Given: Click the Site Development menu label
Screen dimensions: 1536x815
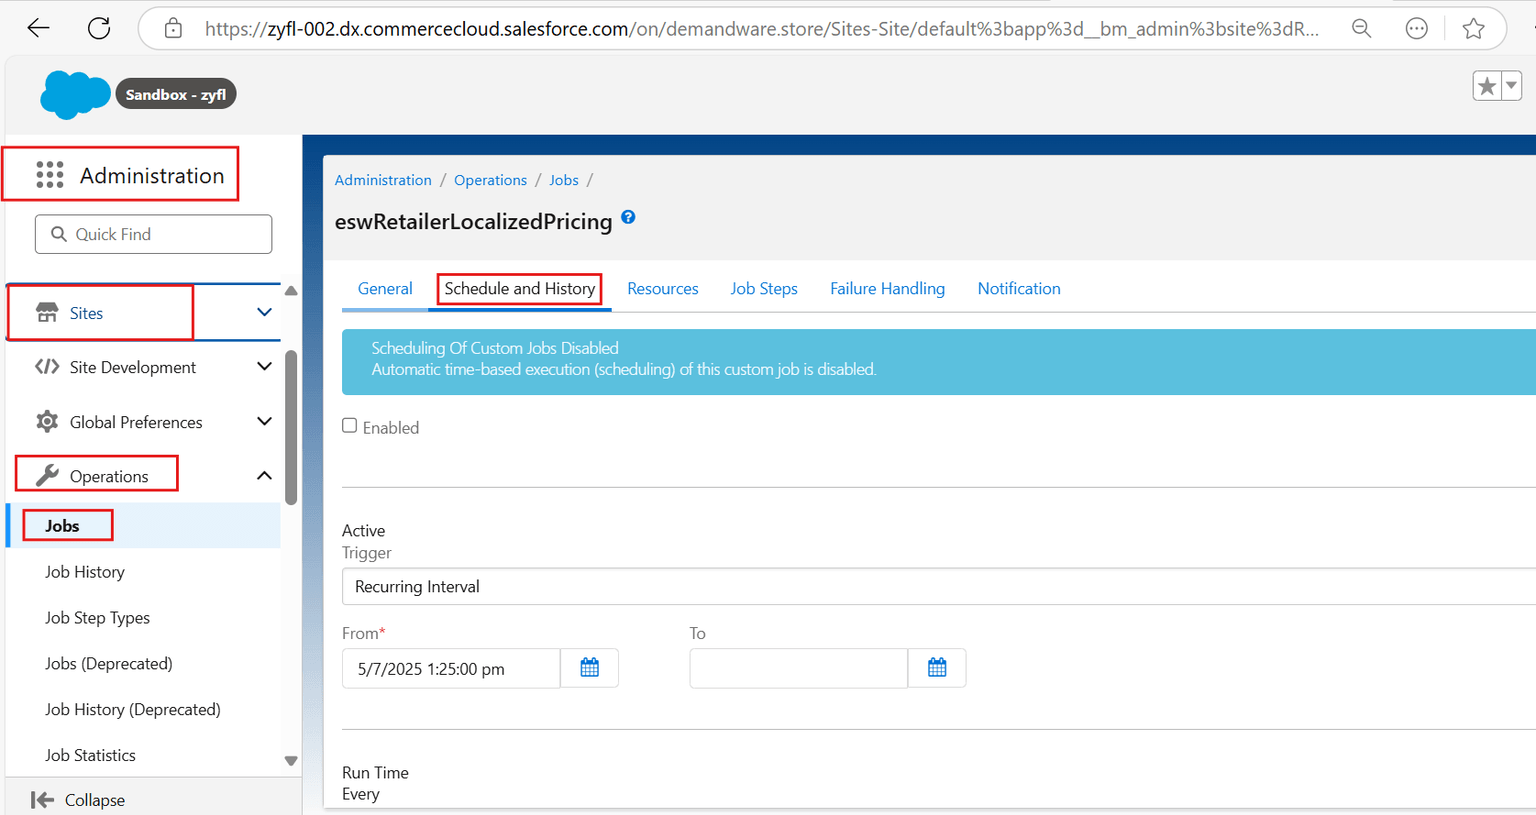Looking at the screenshot, I should click(x=133, y=367).
